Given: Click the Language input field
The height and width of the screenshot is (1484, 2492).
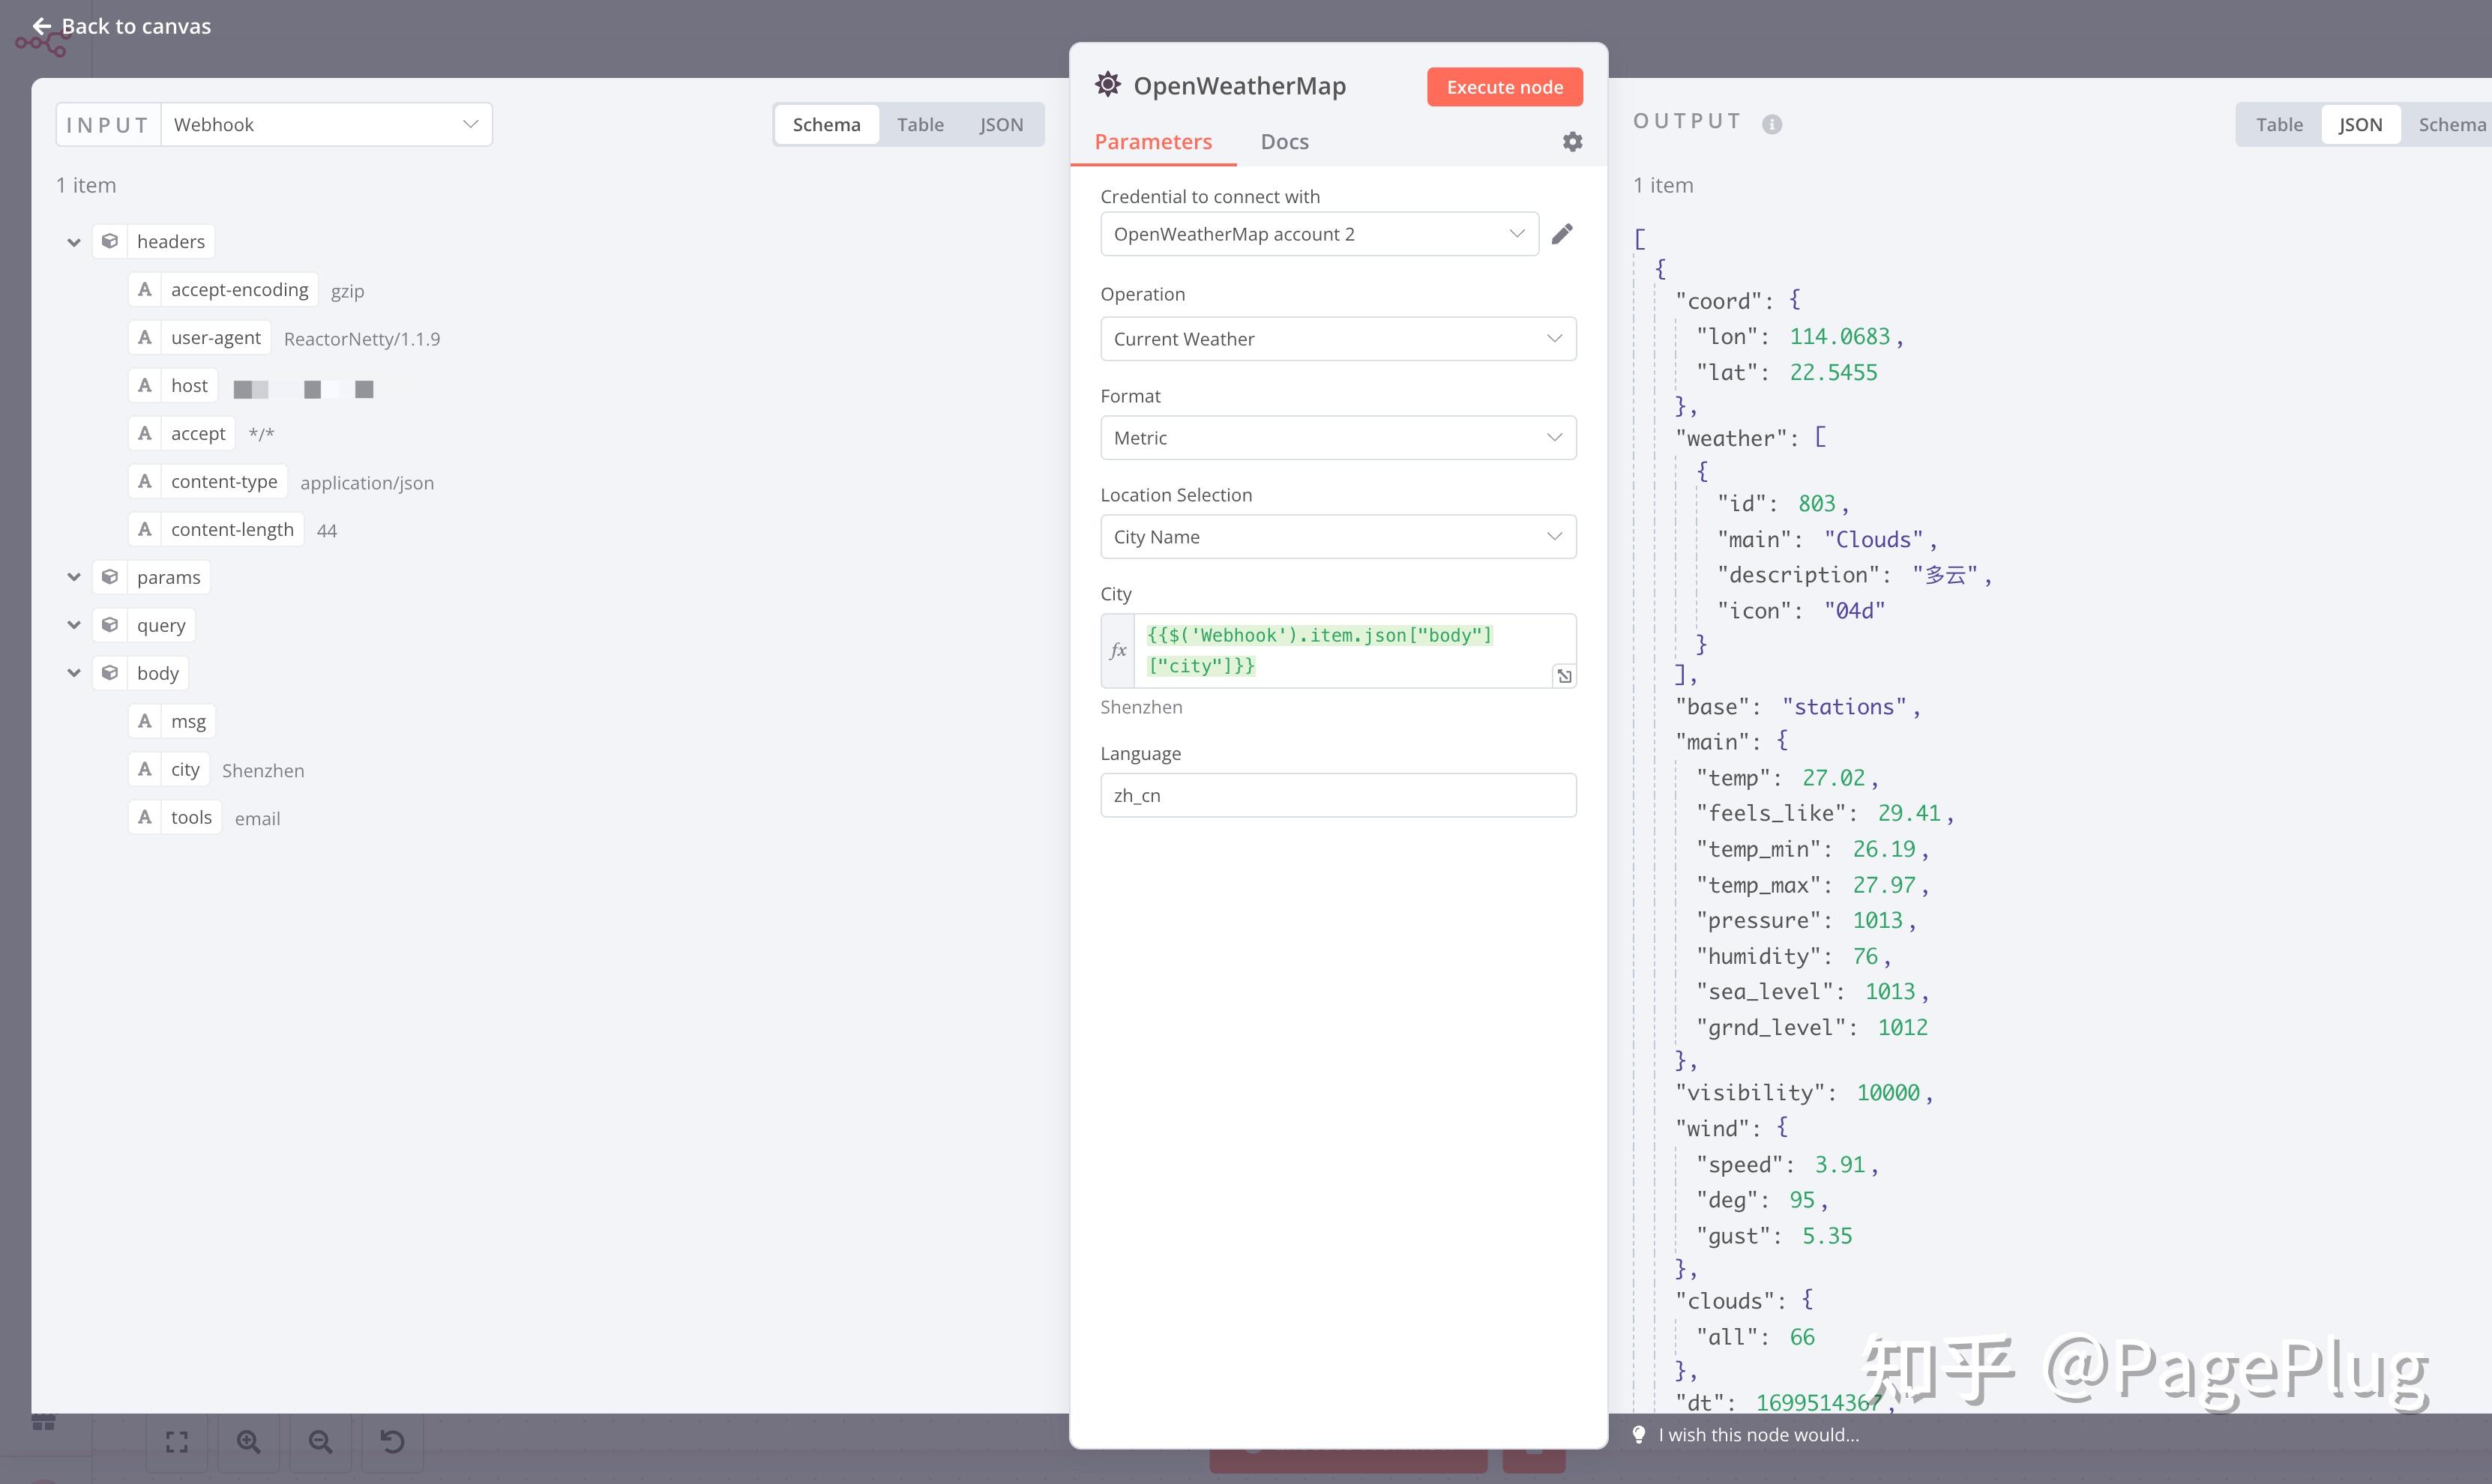Looking at the screenshot, I should [x=1337, y=795].
